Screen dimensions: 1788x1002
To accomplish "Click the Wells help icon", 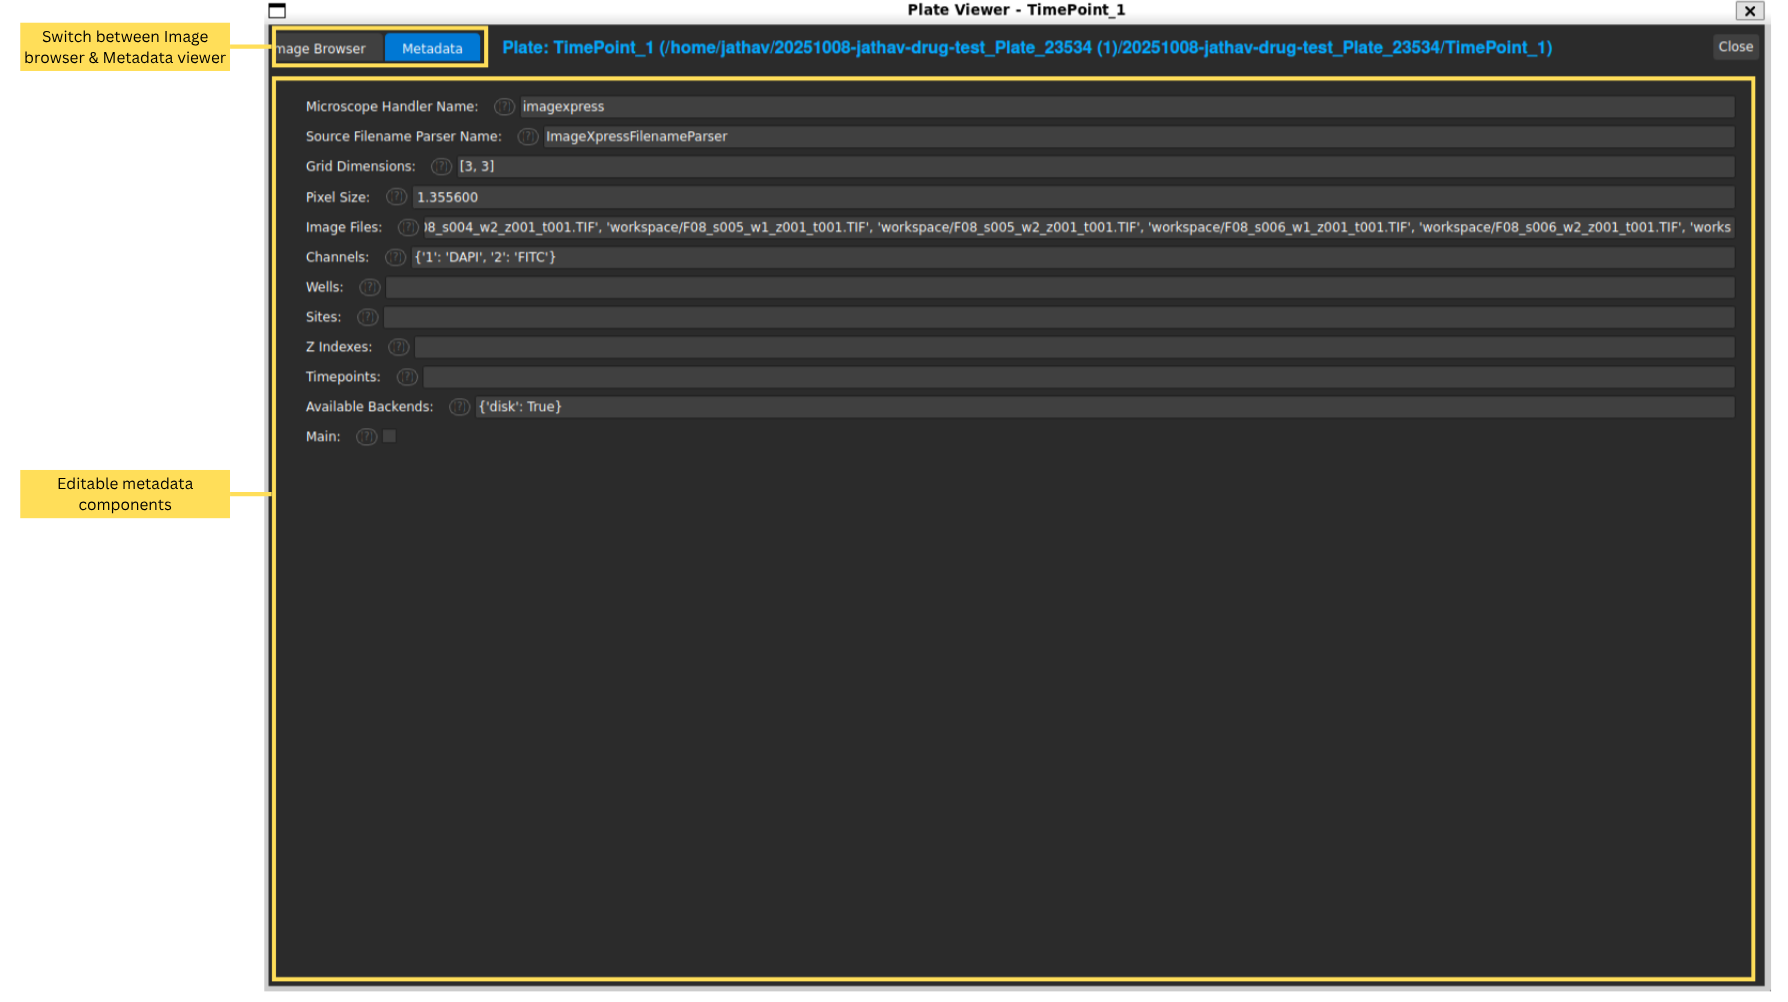I will pyautogui.click(x=370, y=287).
